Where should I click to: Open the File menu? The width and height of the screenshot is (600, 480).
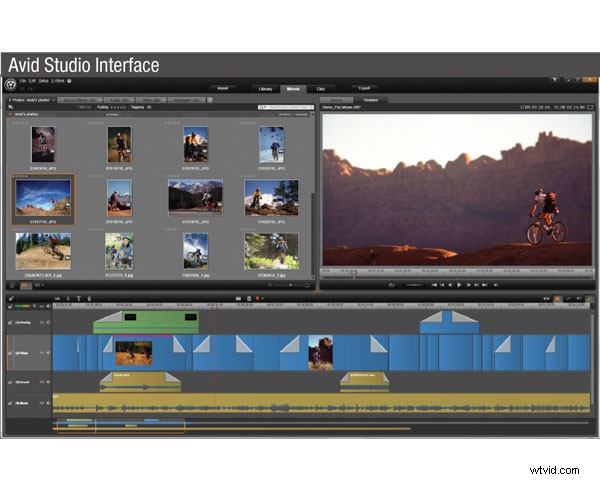click(23, 81)
